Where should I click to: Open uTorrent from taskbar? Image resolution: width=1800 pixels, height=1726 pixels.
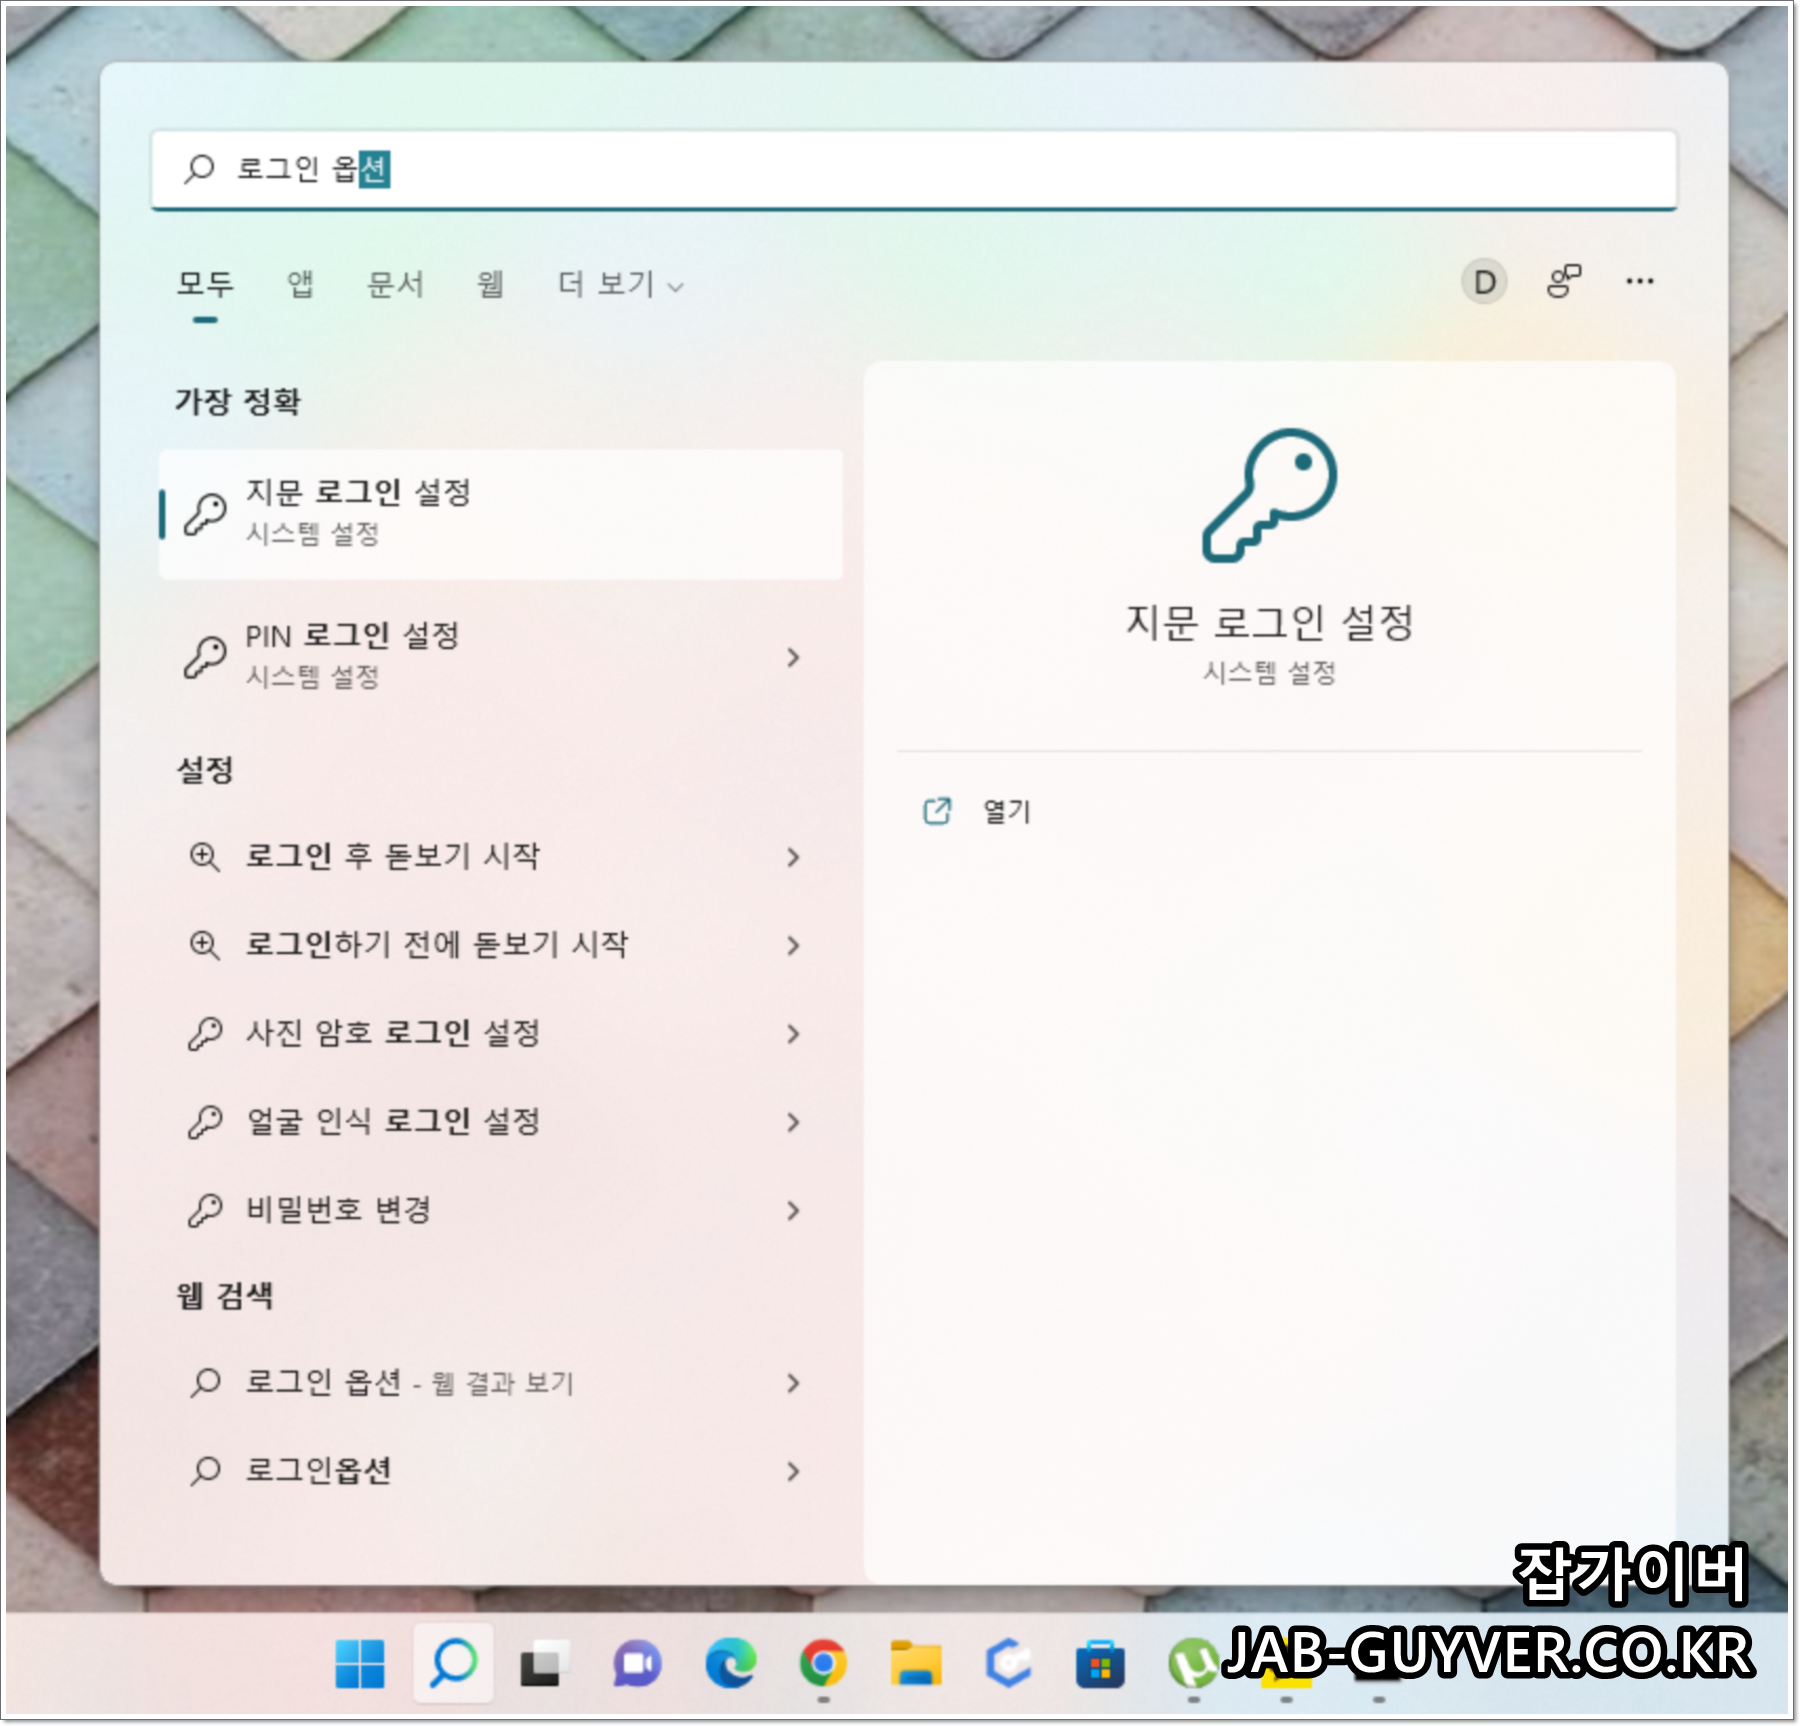click(1192, 1664)
